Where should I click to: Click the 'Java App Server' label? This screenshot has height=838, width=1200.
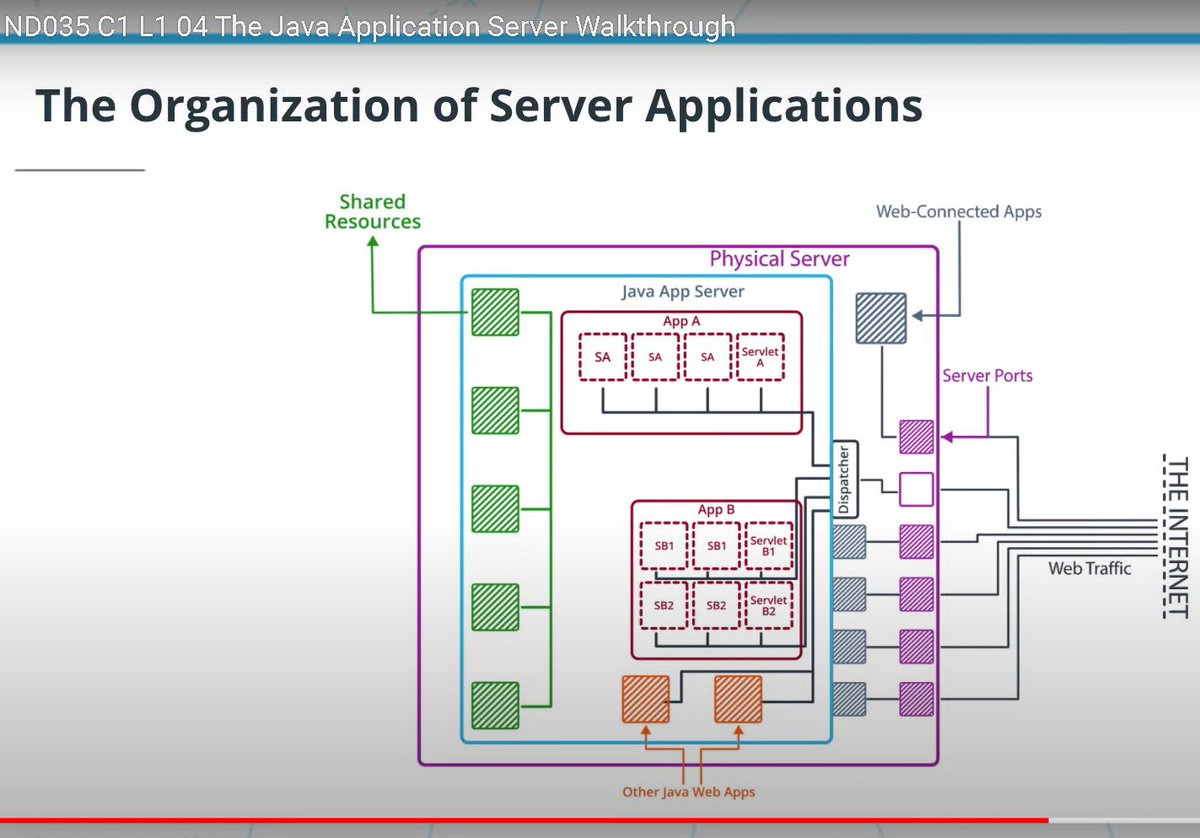pyautogui.click(x=682, y=292)
